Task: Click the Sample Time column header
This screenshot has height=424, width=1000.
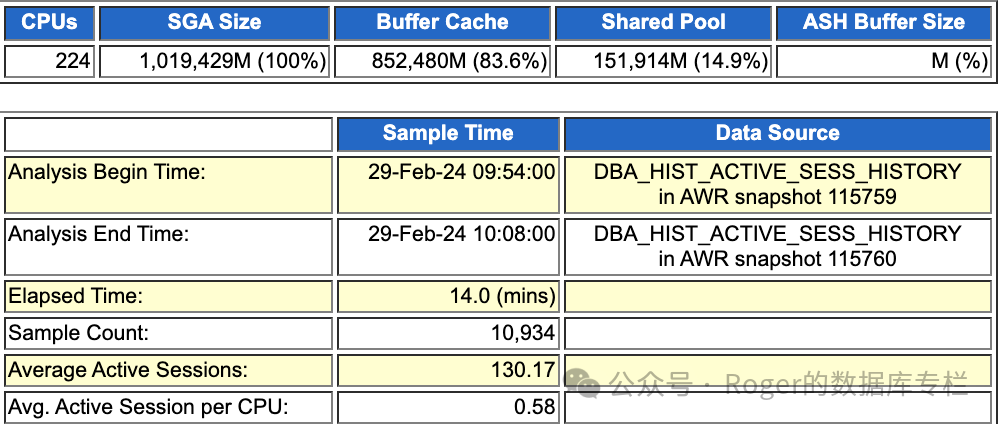Action: point(447,133)
